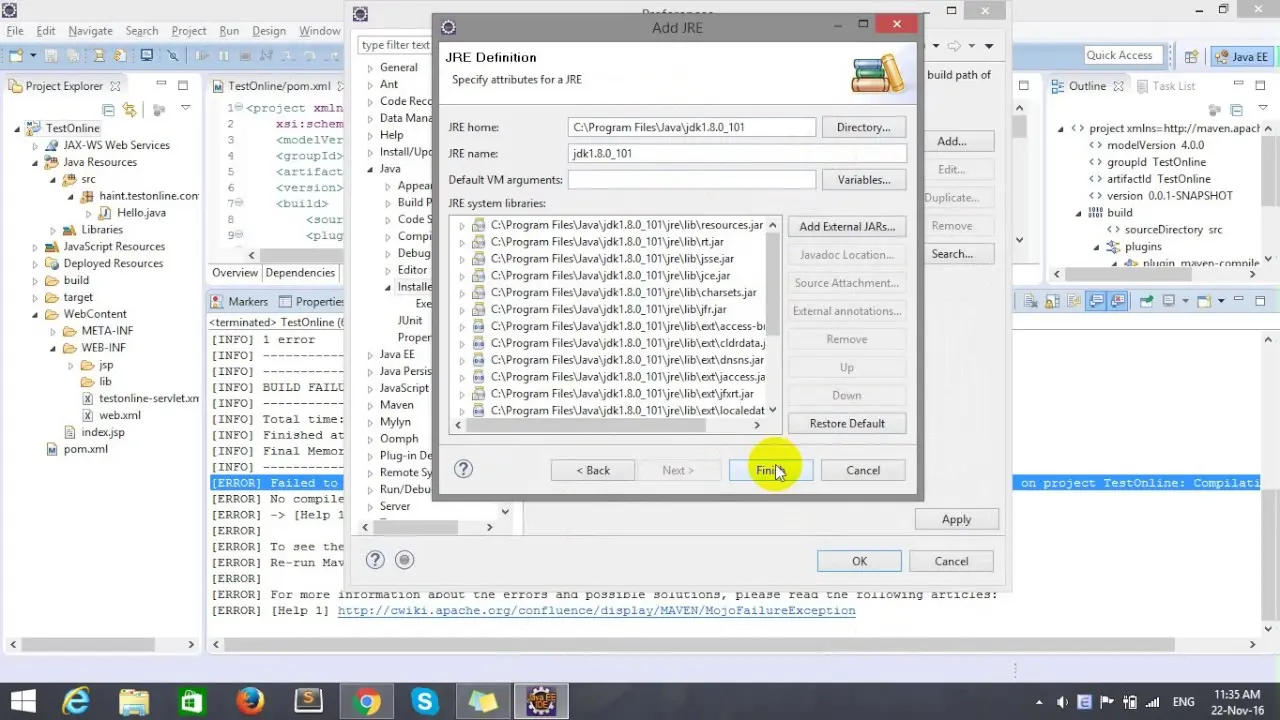Viewport: 1280px width, 720px height.
Task: Click the import/export preferences icon
Action: (404, 560)
